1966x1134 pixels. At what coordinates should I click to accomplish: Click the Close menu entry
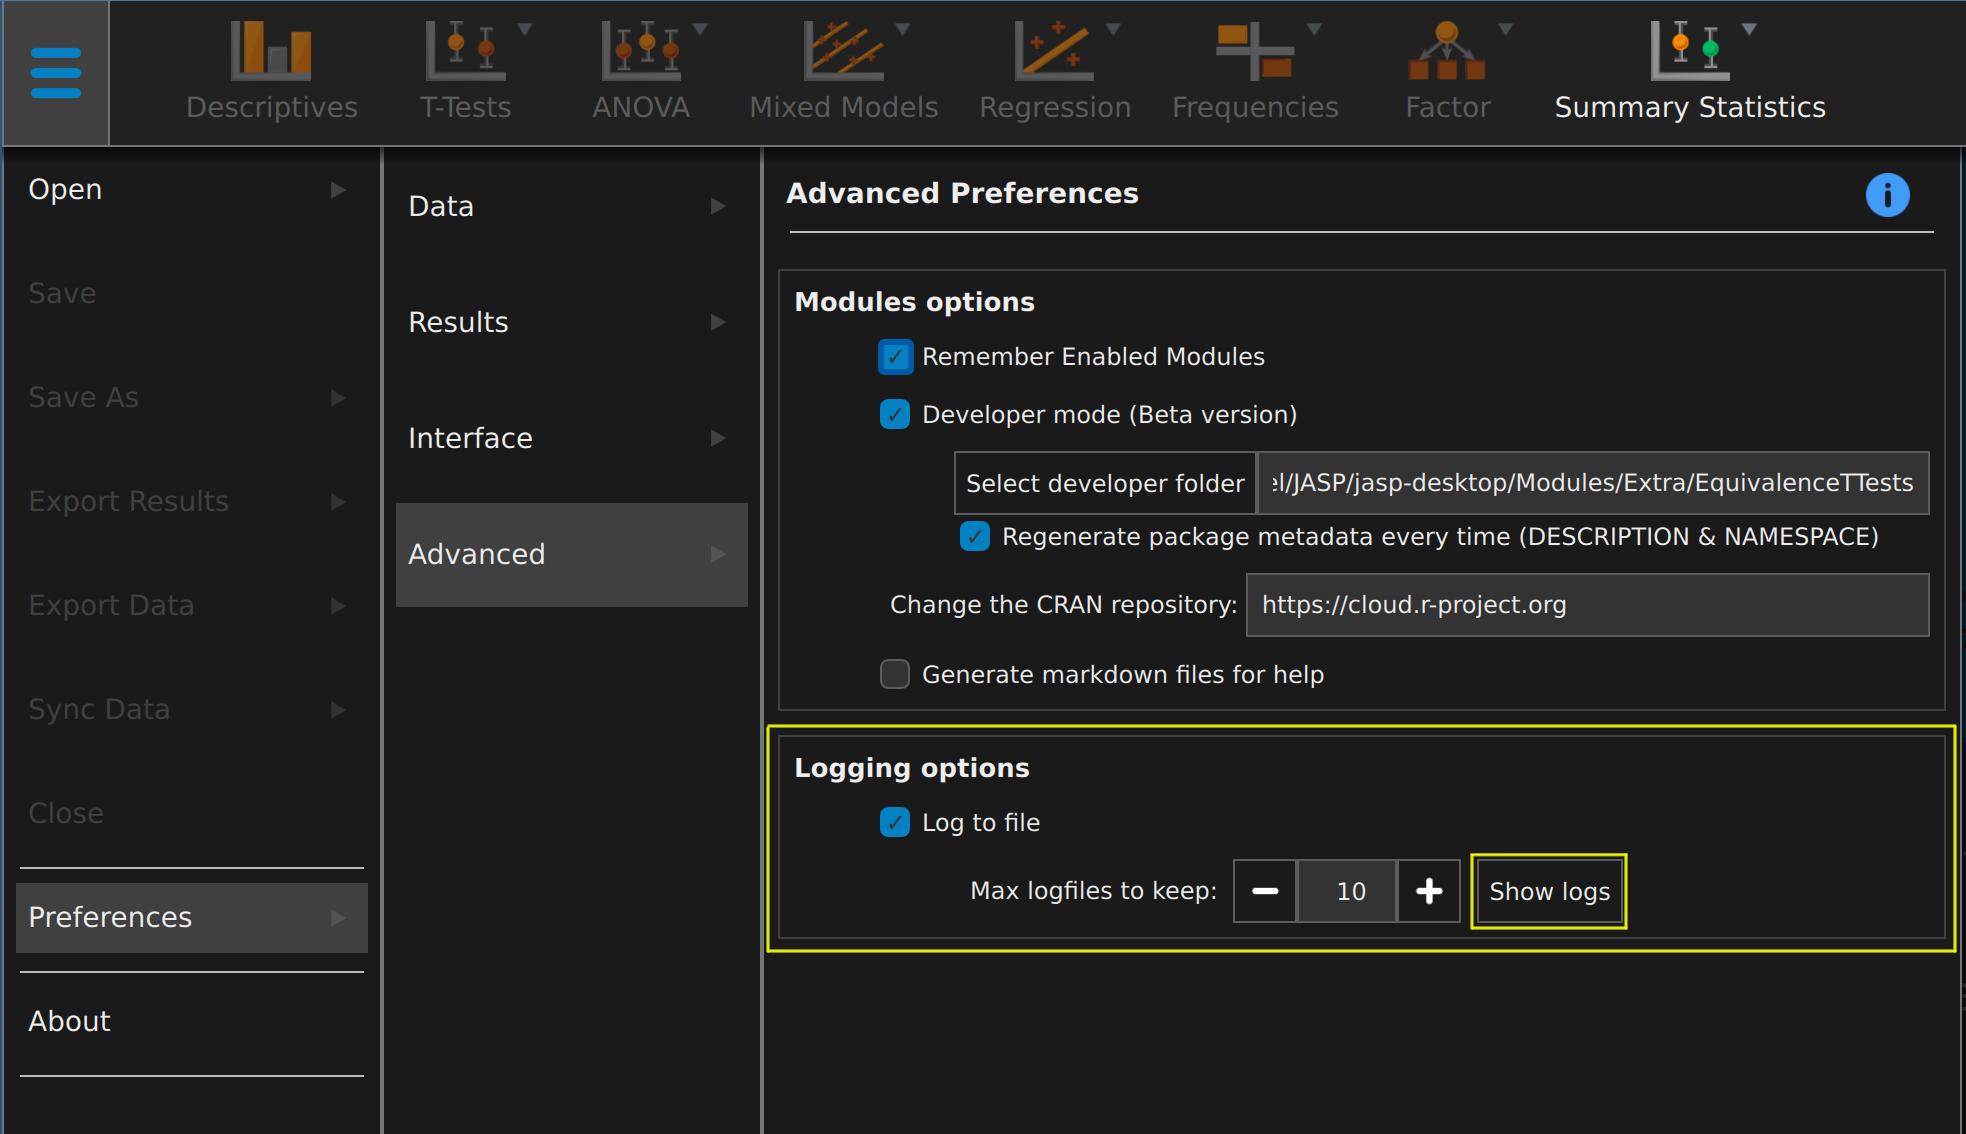190,814
